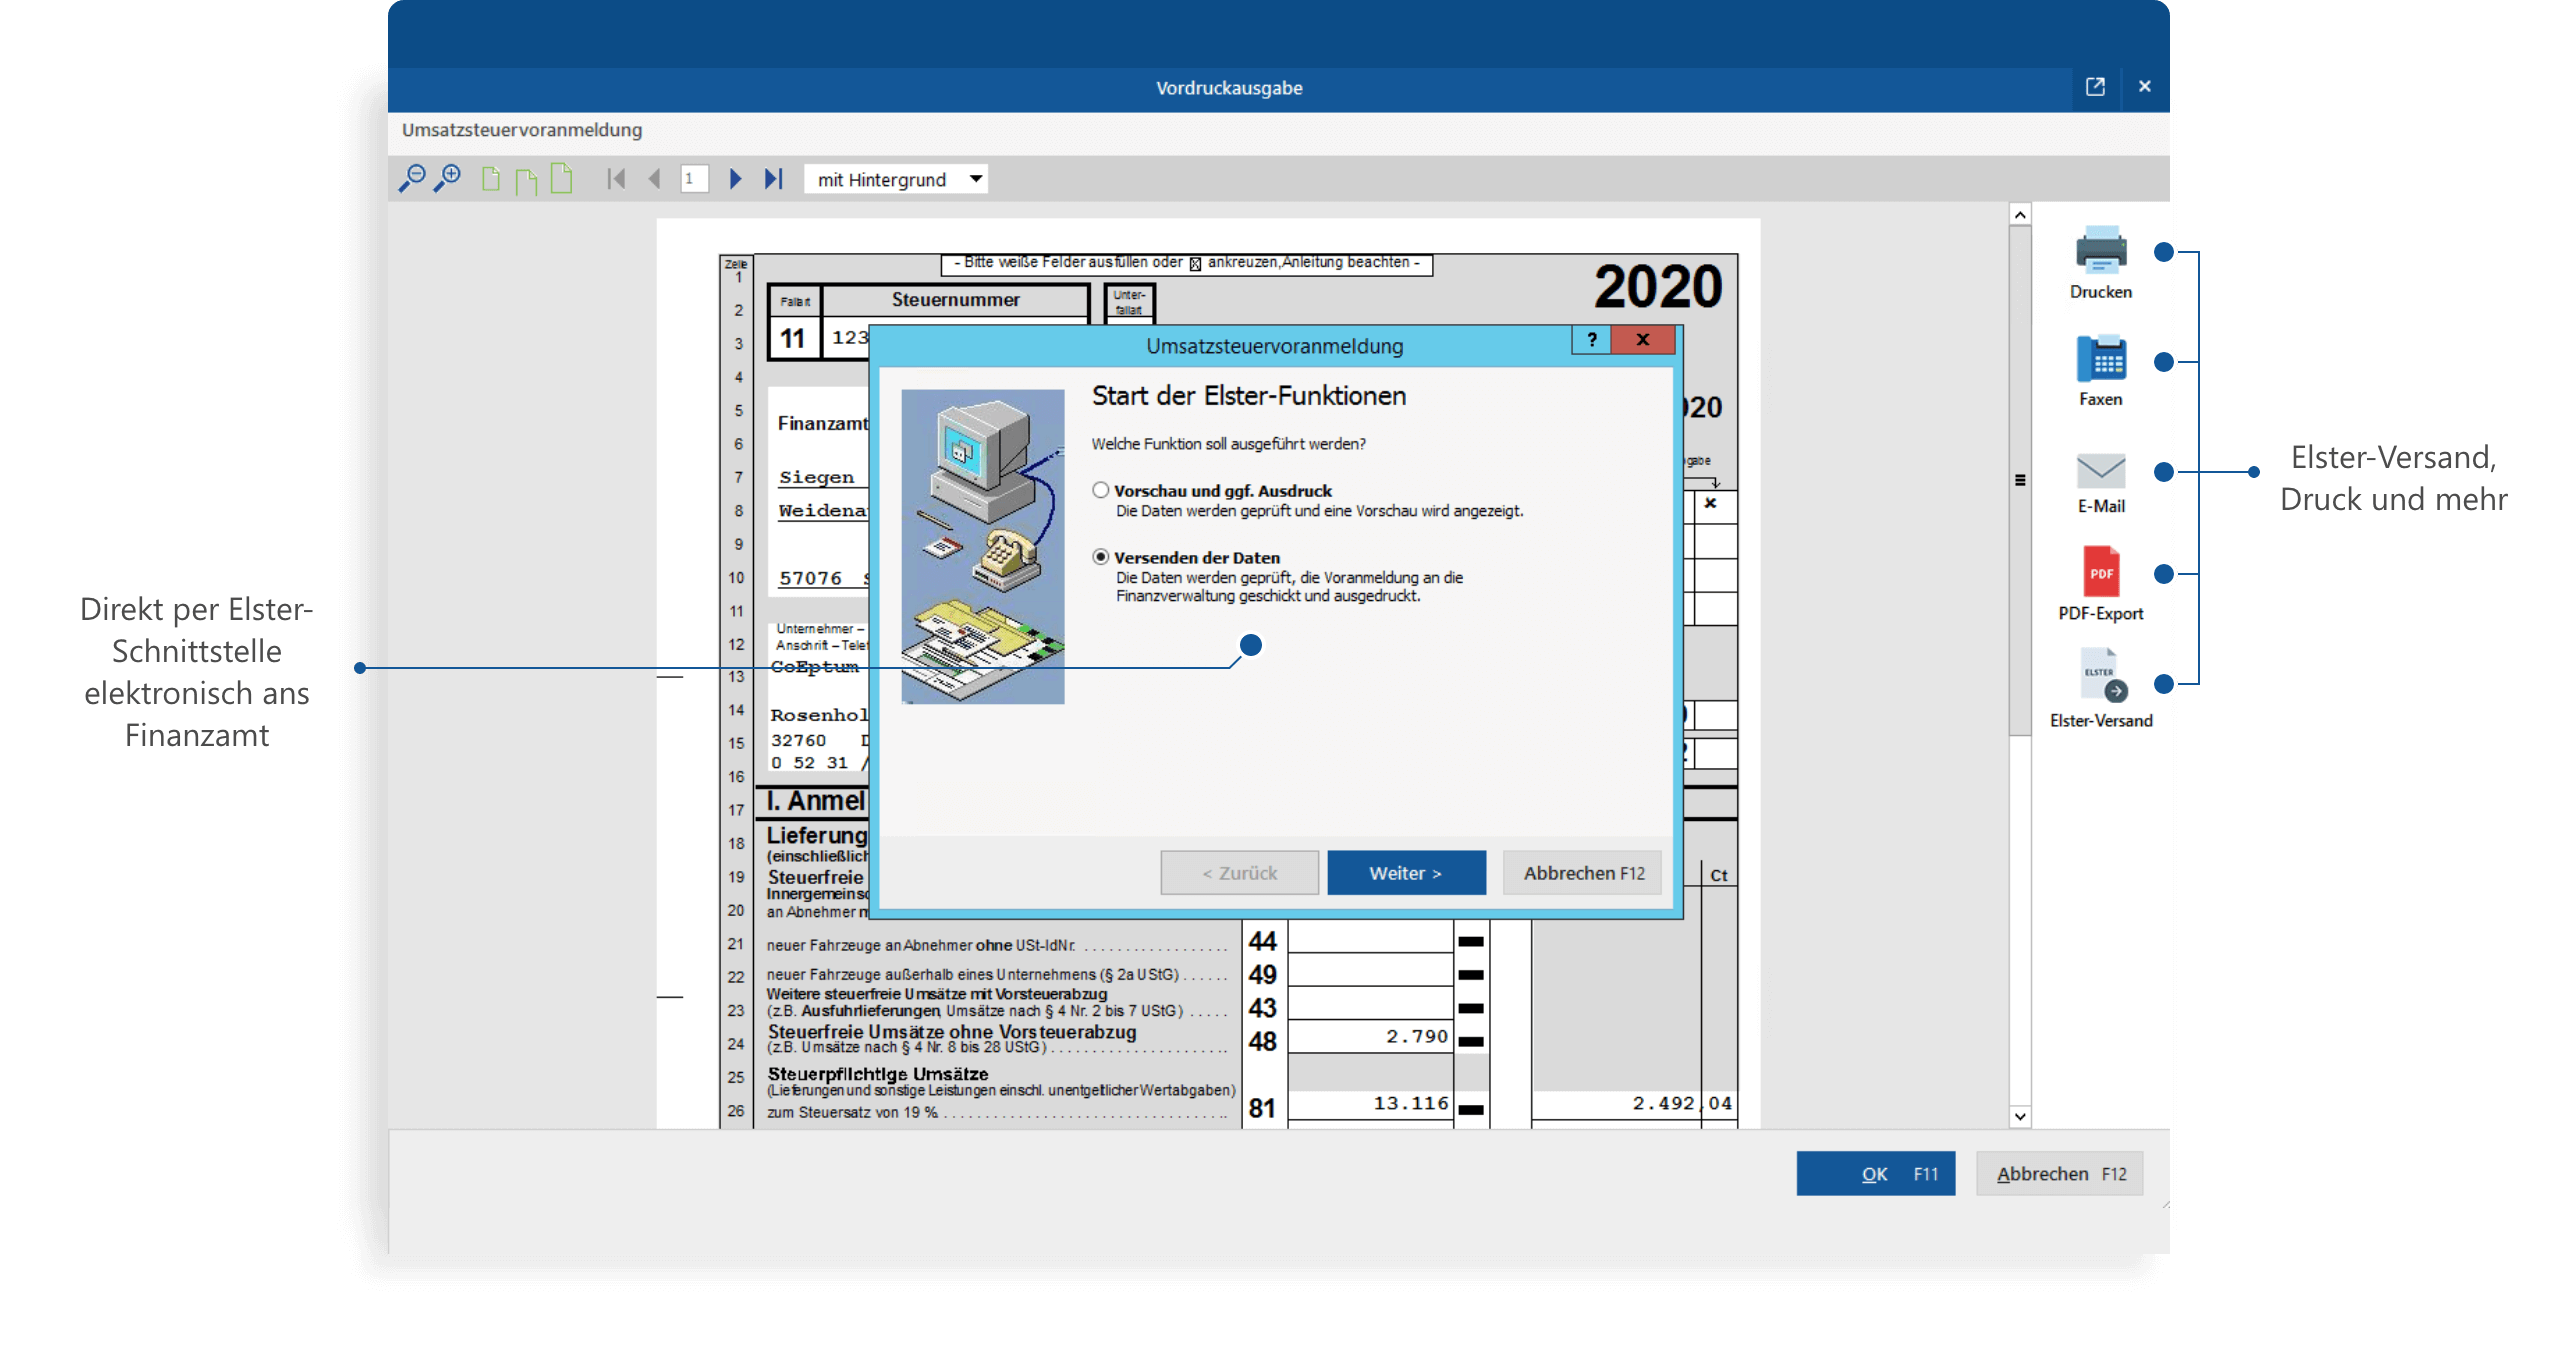Click the zoom out magnifier icon
Screen dimensions: 2560x1366
[411, 179]
